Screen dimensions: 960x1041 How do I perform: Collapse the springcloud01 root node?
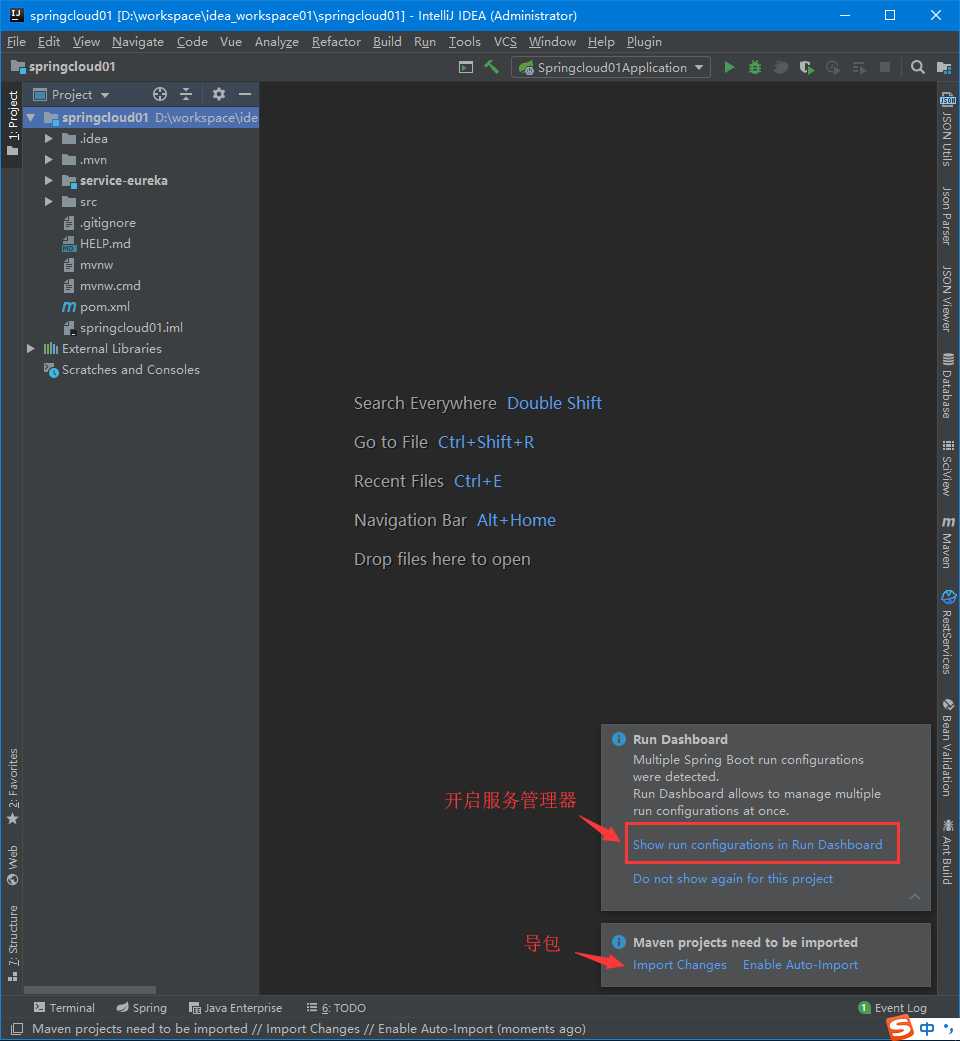click(x=31, y=118)
